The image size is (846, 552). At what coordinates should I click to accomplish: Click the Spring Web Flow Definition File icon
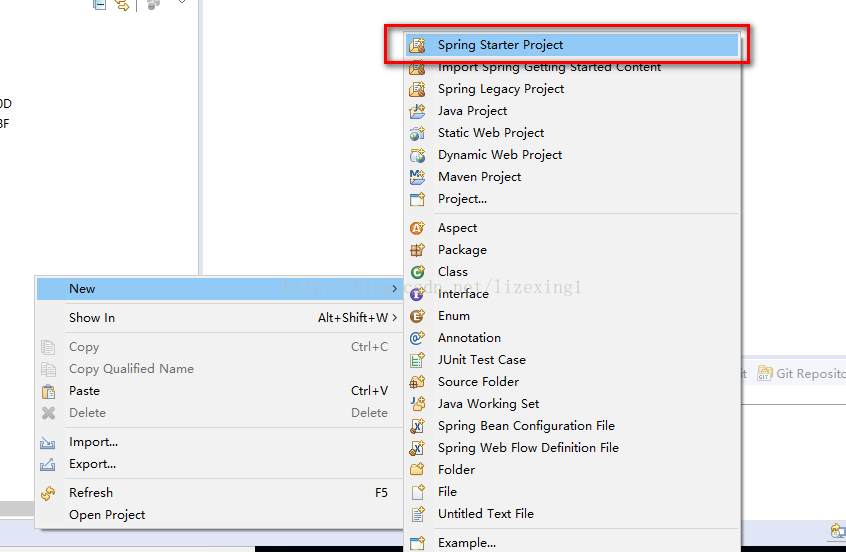click(x=417, y=448)
